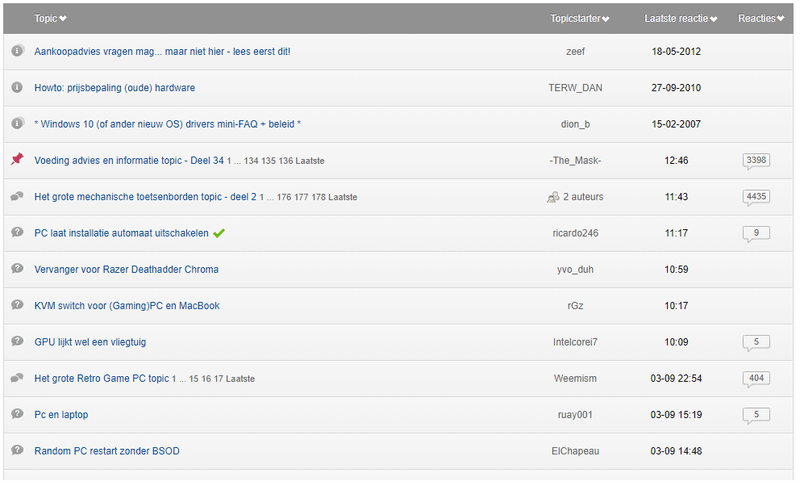Open topic Random PC restart zonder BSOD
800x494 pixels.
(107, 451)
